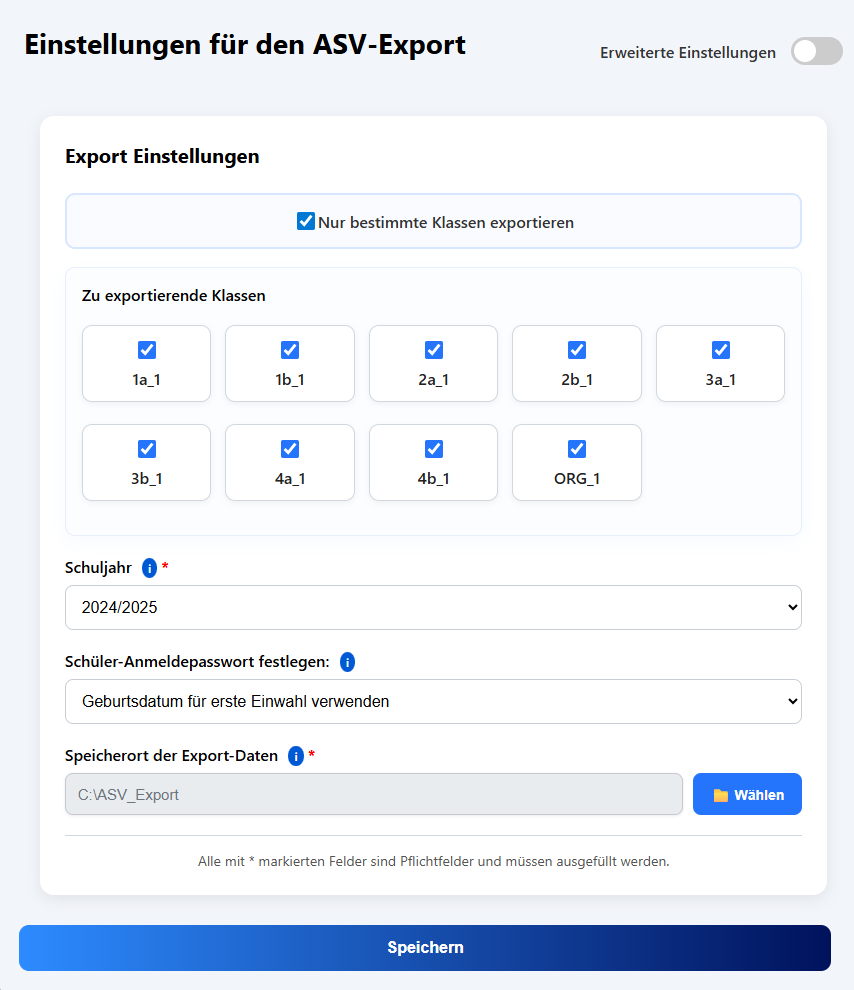Uncheck Nur bestimmte Klassen exportieren

[x=306, y=221]
